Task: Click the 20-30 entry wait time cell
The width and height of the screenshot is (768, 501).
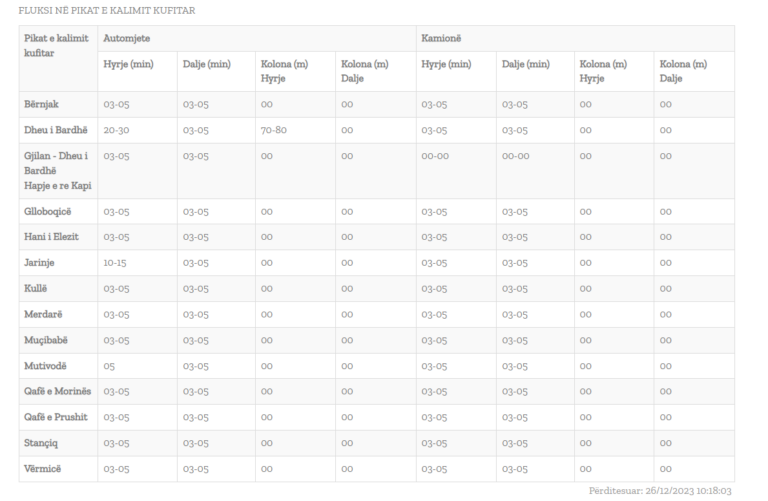Action: tap(117, 129)
